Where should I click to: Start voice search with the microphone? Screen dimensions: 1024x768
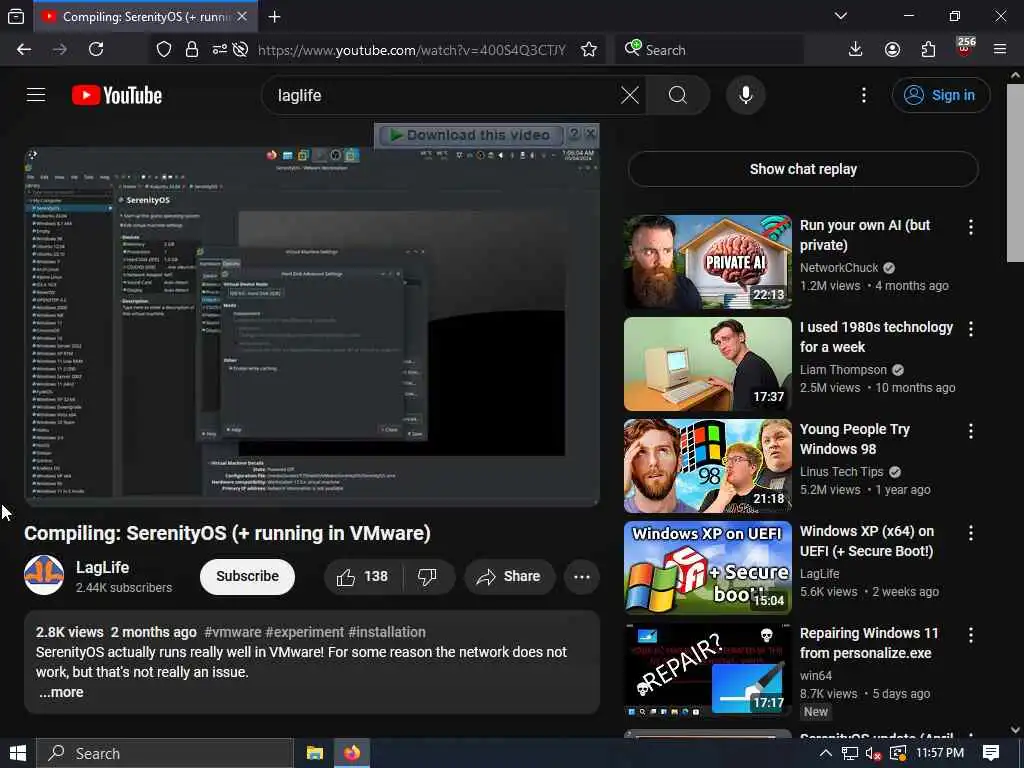point(745,95)
